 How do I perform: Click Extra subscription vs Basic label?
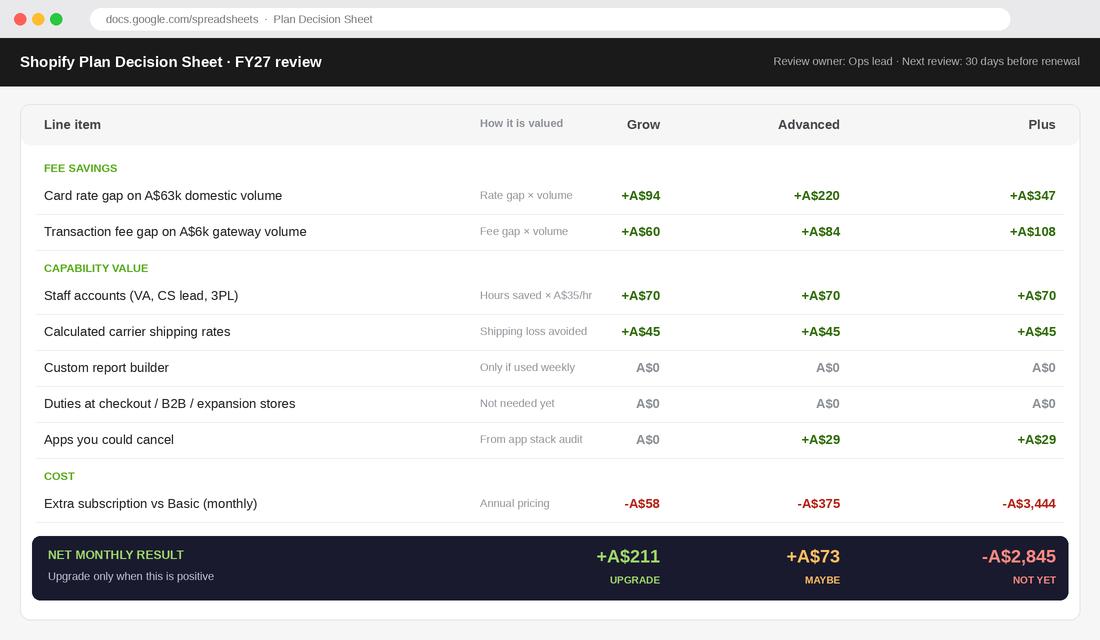(150, 504)
